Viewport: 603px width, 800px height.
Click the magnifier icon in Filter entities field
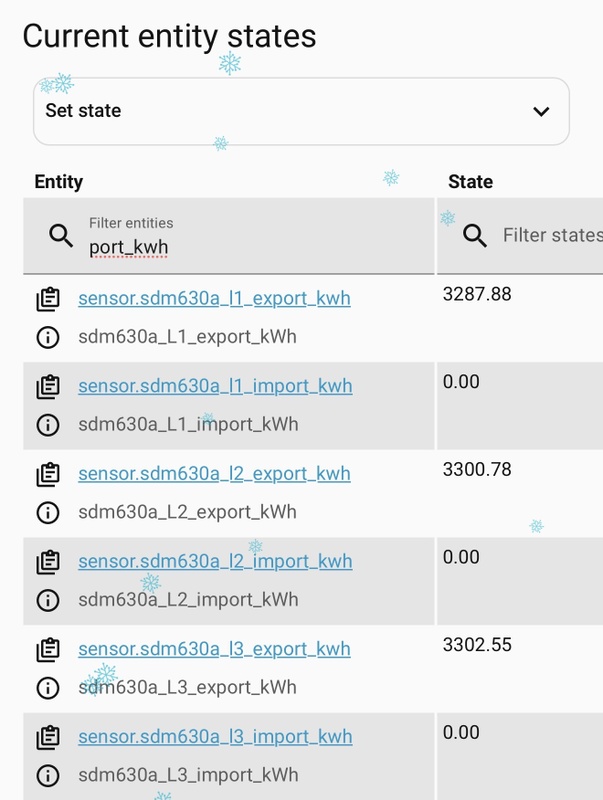coord(62,236)
